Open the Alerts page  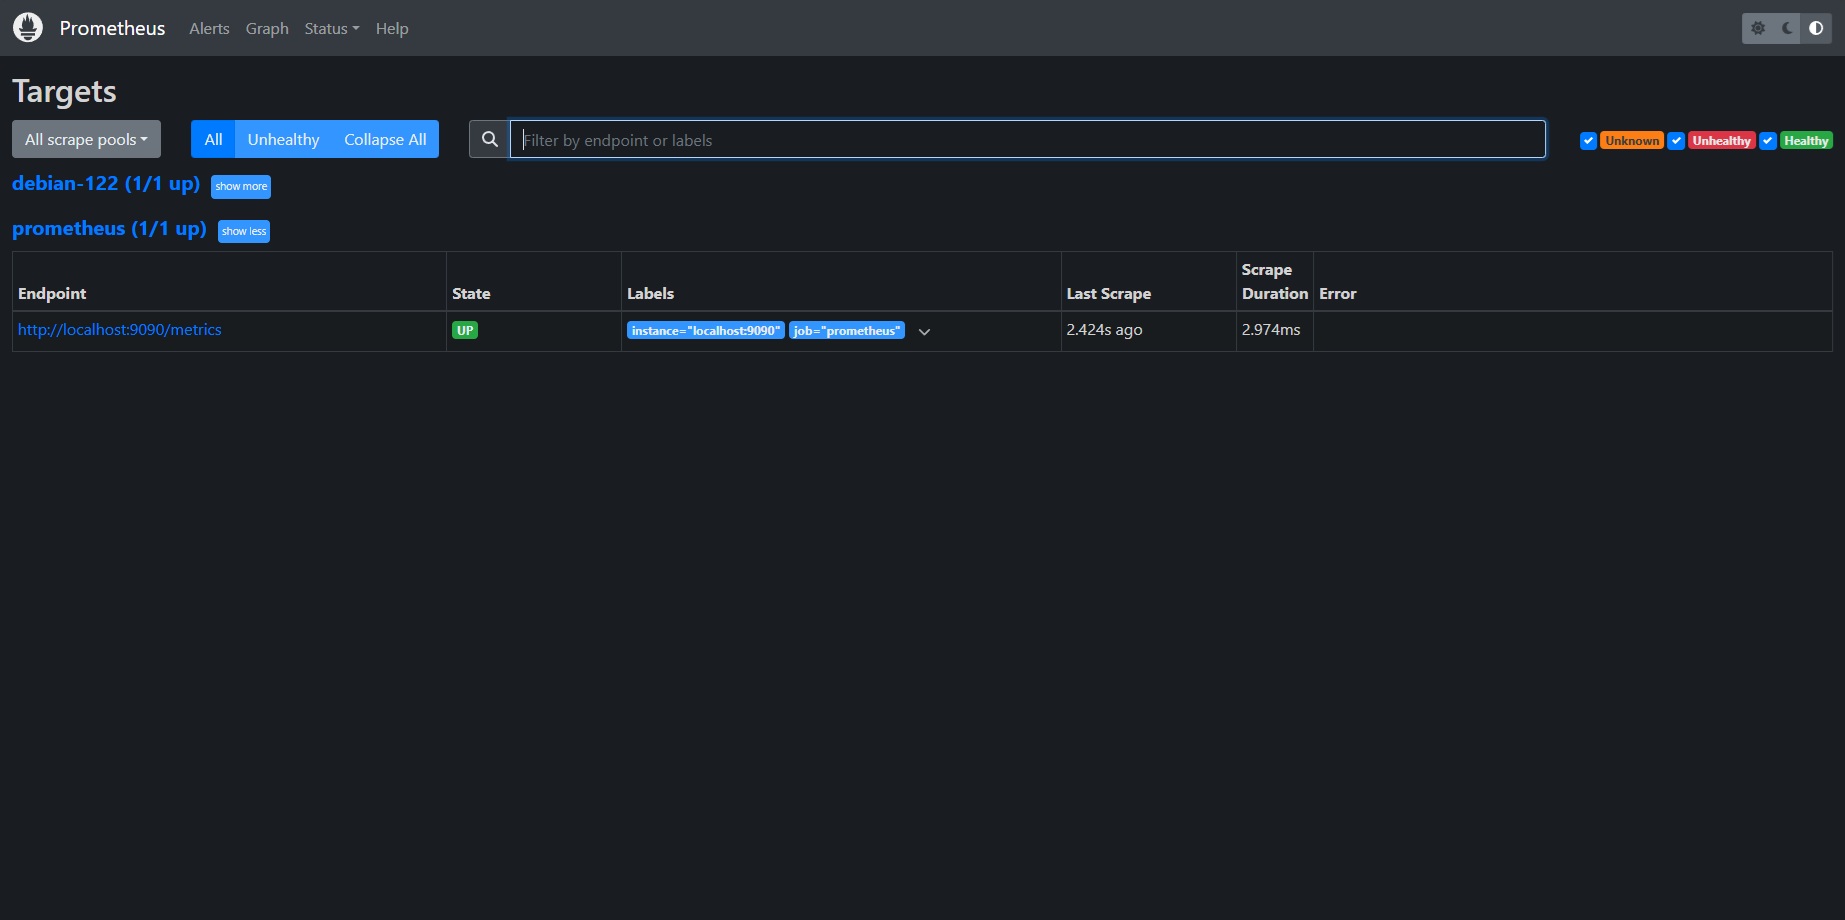(x=209, y=28)
